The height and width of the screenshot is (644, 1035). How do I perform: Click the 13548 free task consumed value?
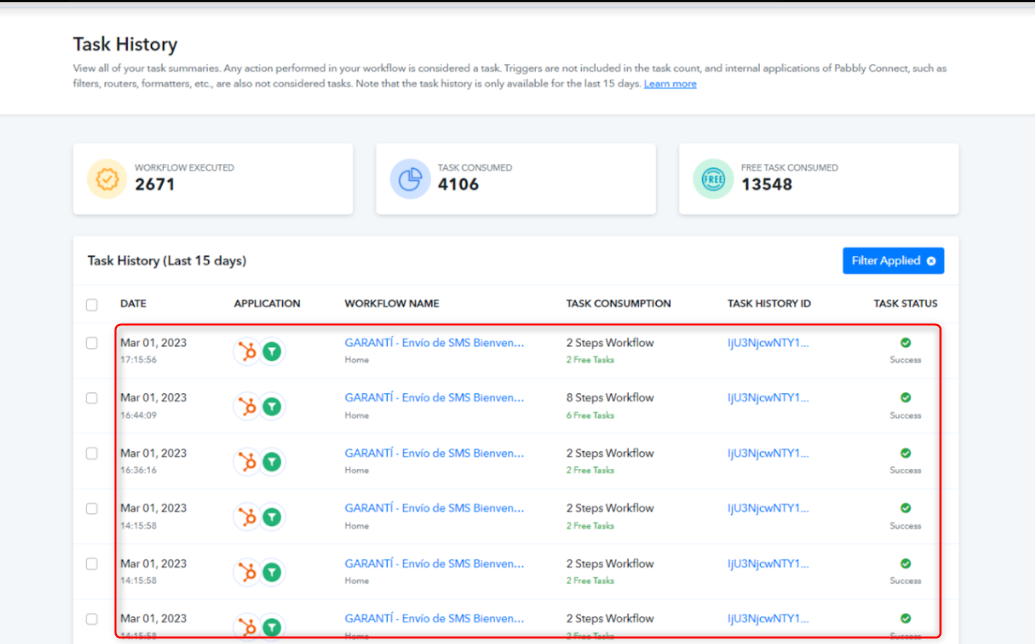(x=766, y=185)
